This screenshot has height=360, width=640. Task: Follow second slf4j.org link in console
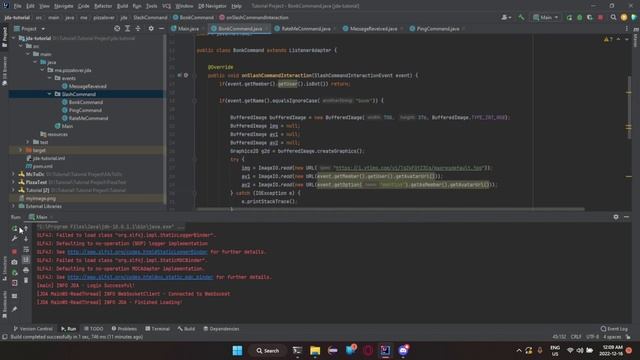(x=140, y=277)
